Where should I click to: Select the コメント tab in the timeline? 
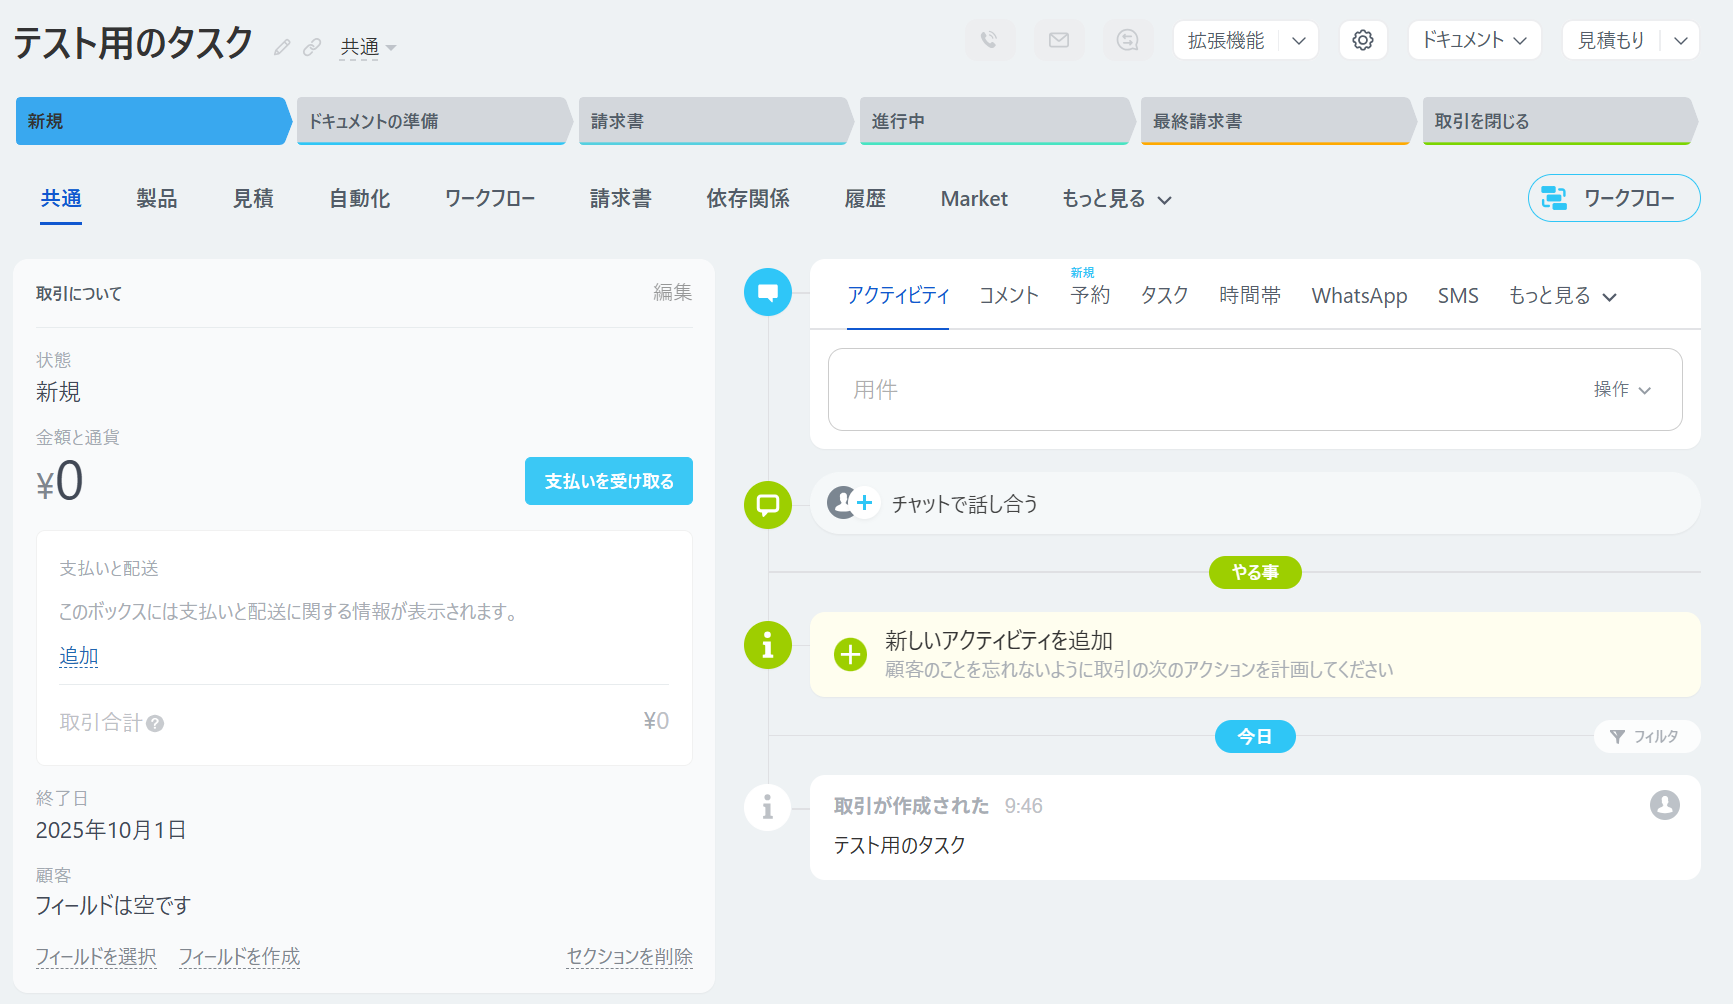point(1008,295)
